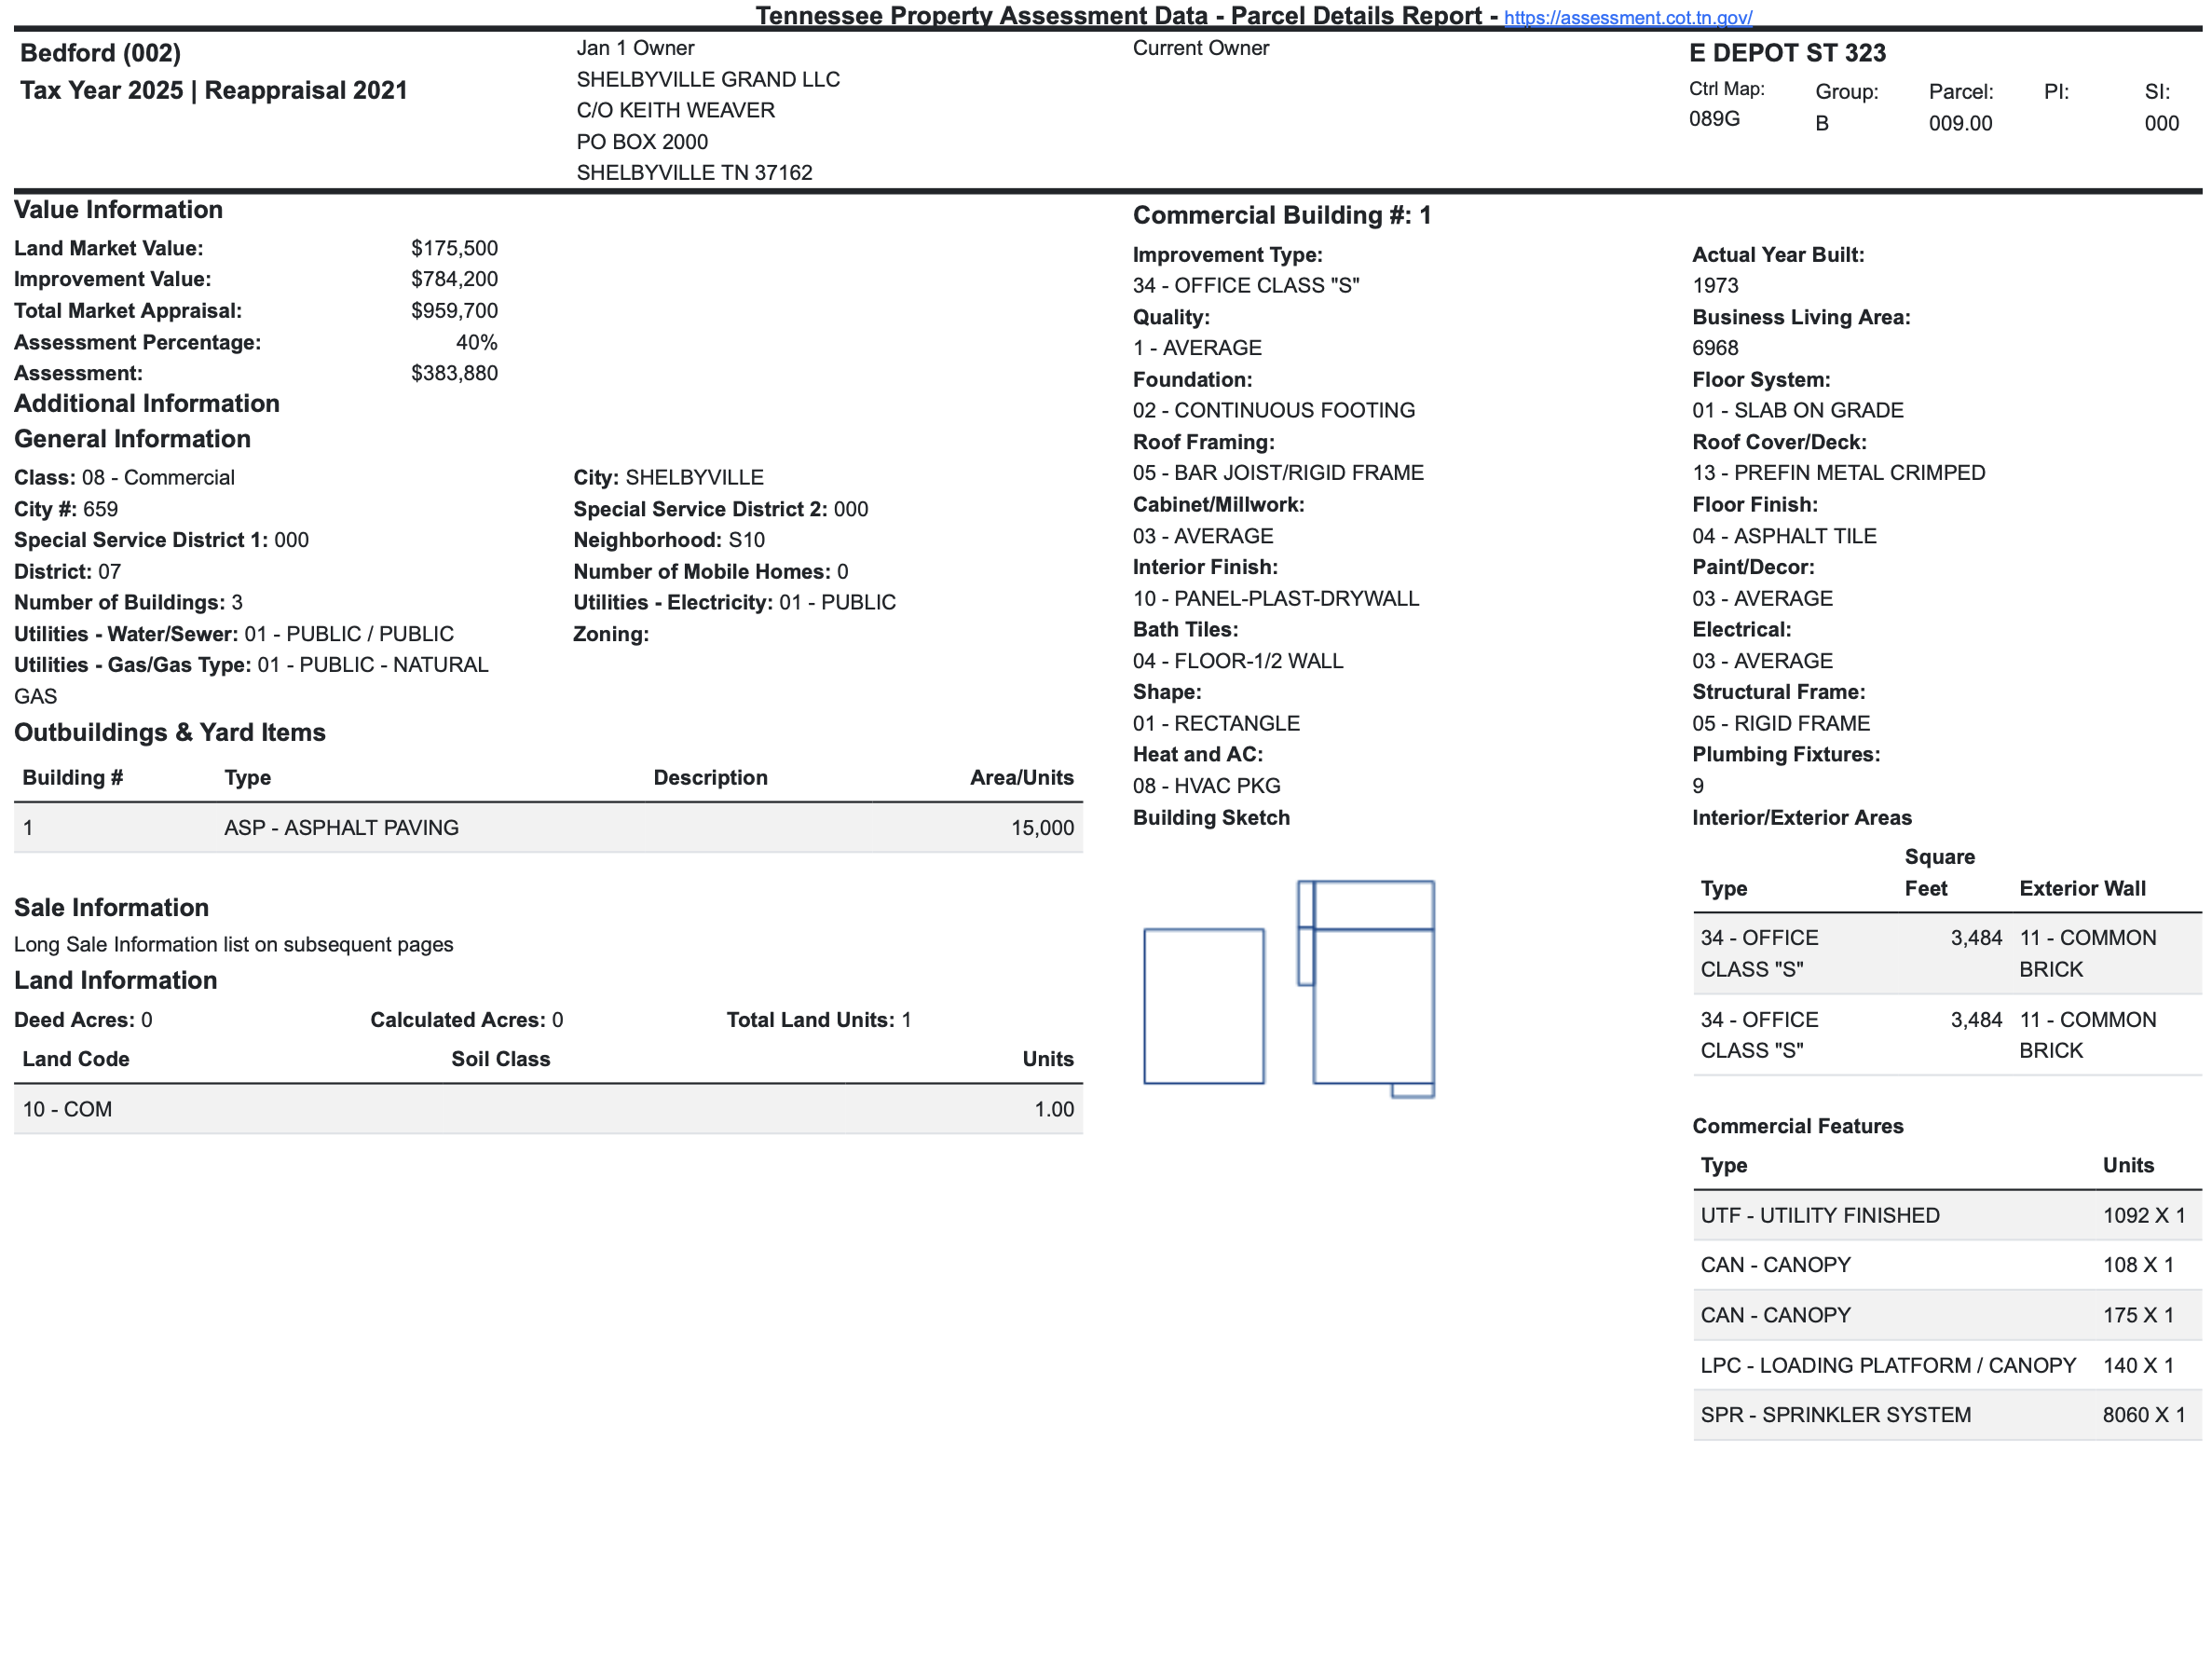Click the Parcel number 009.00
Image resolution: width=2212 pixels, height=1657 pixels.
point(1959,123)
